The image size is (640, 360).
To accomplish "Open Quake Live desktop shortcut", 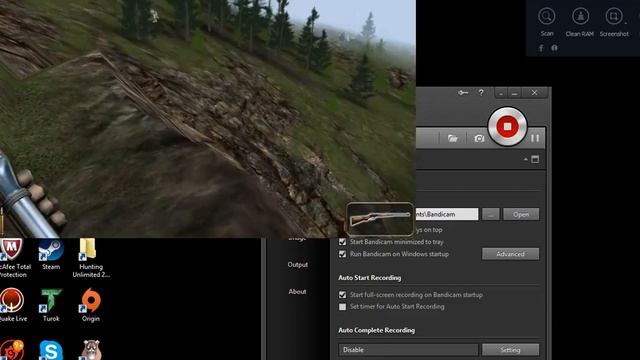I will click(x=12, y=305).
